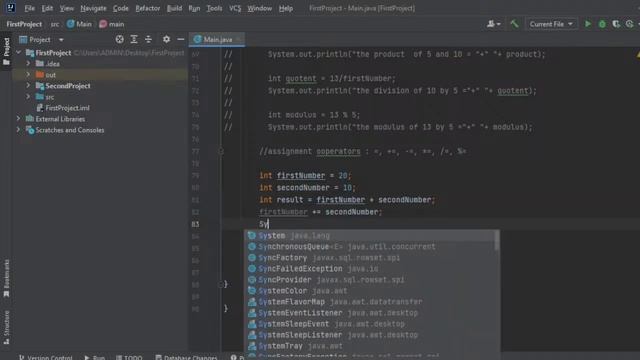Open Database Changes tool window
Screen dimensions: 640x360
click(x=186, y=357)
